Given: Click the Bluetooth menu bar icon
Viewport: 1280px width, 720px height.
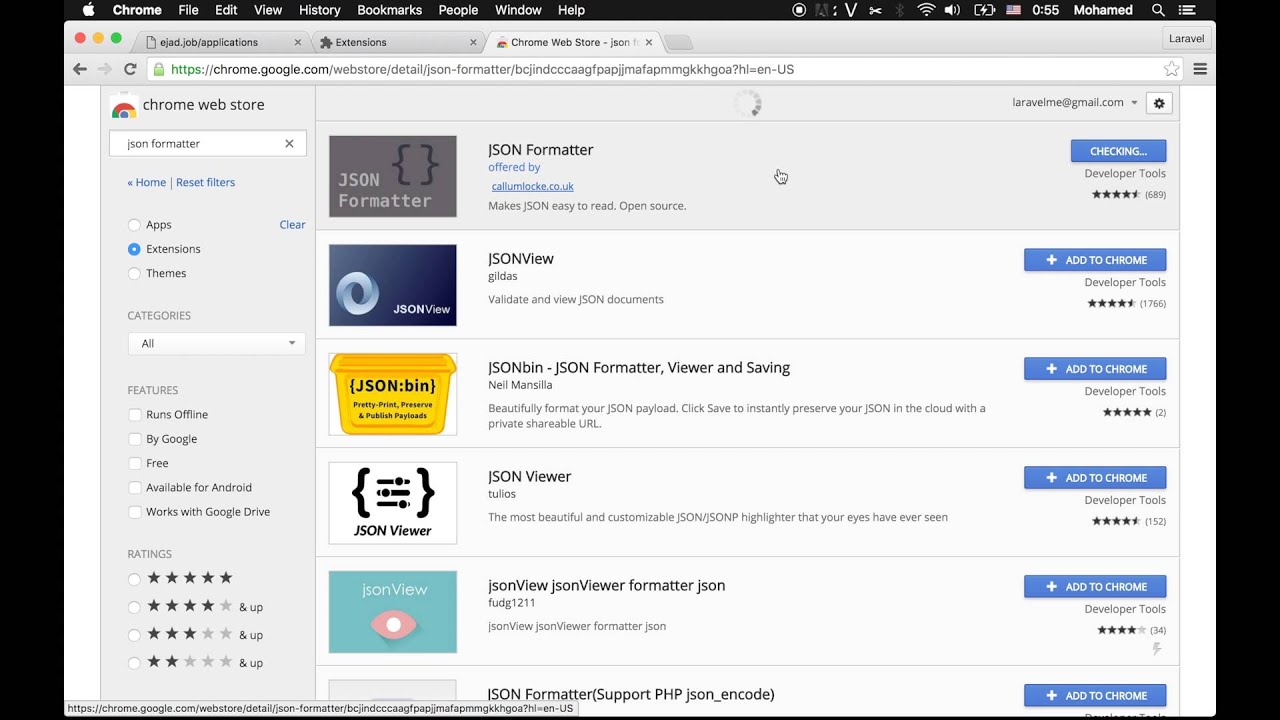Looking at the screenshot, I should pos(899,10).
